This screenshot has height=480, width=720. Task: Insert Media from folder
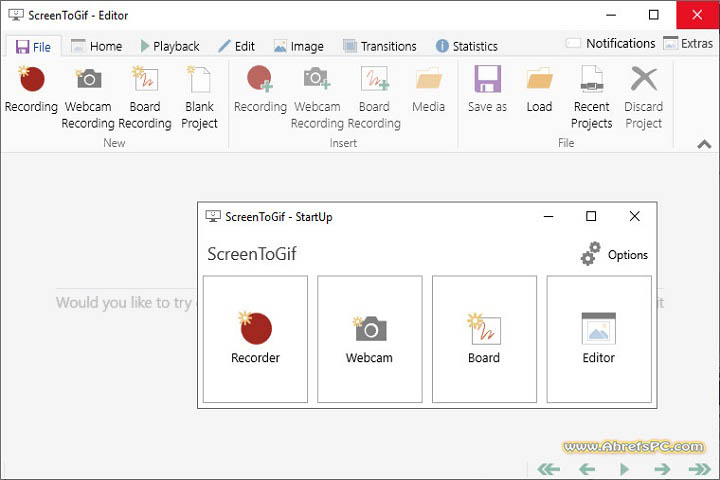(428, 90)
